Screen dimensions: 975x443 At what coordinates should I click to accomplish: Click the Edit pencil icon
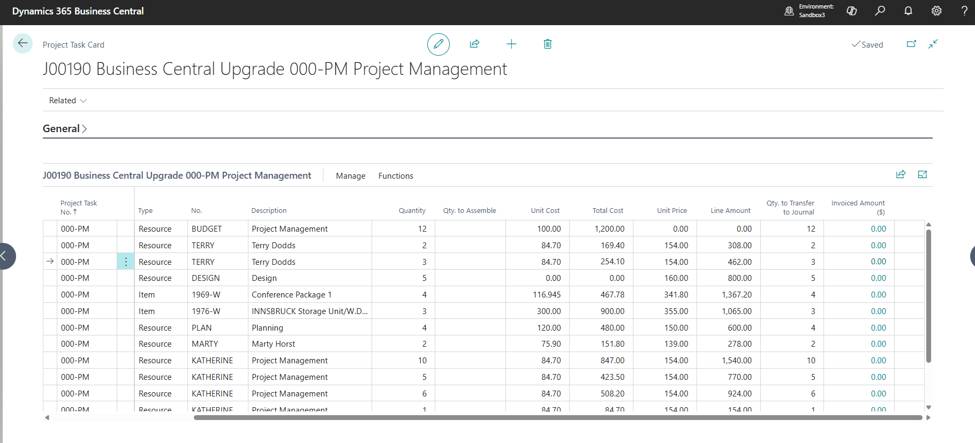pyautogui.click(x=438, y=44)
